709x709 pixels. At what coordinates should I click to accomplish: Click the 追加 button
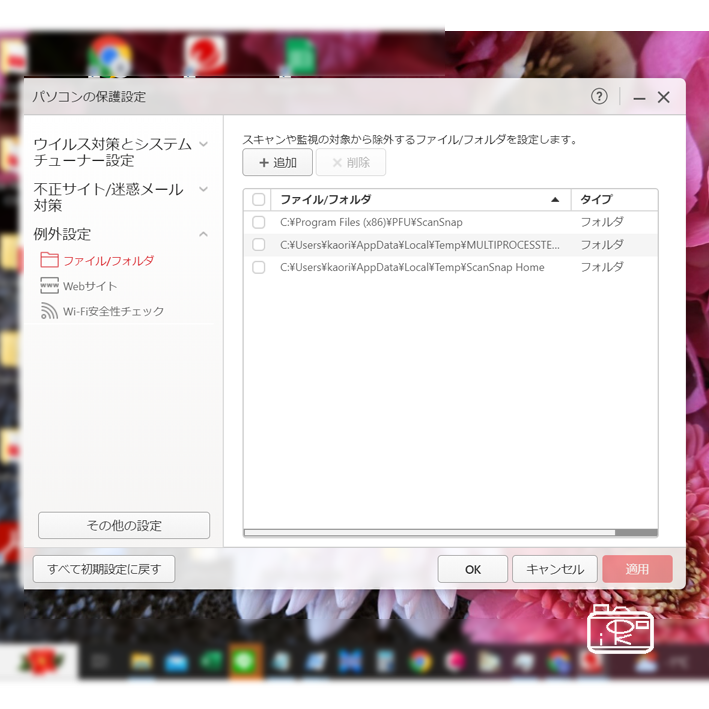(277, 163)
